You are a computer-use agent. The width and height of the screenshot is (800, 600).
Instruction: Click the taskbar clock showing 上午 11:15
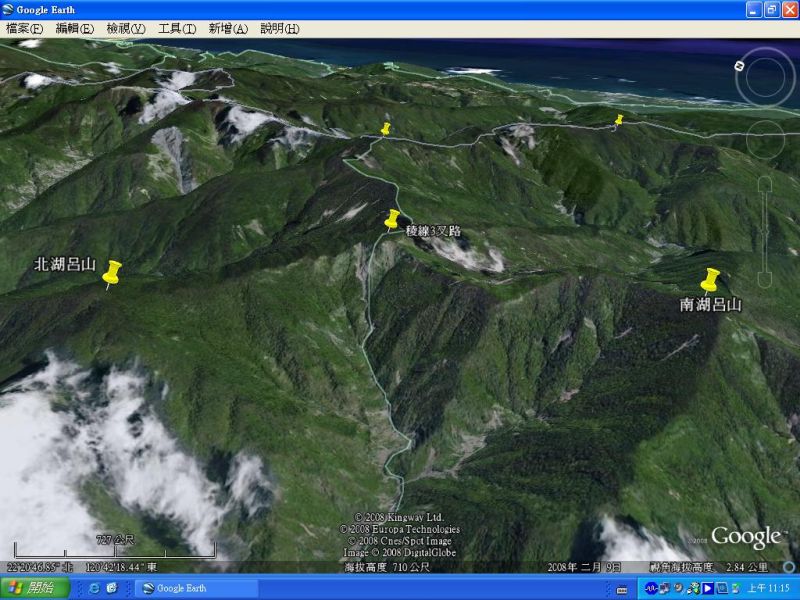(x=769, y=588)
